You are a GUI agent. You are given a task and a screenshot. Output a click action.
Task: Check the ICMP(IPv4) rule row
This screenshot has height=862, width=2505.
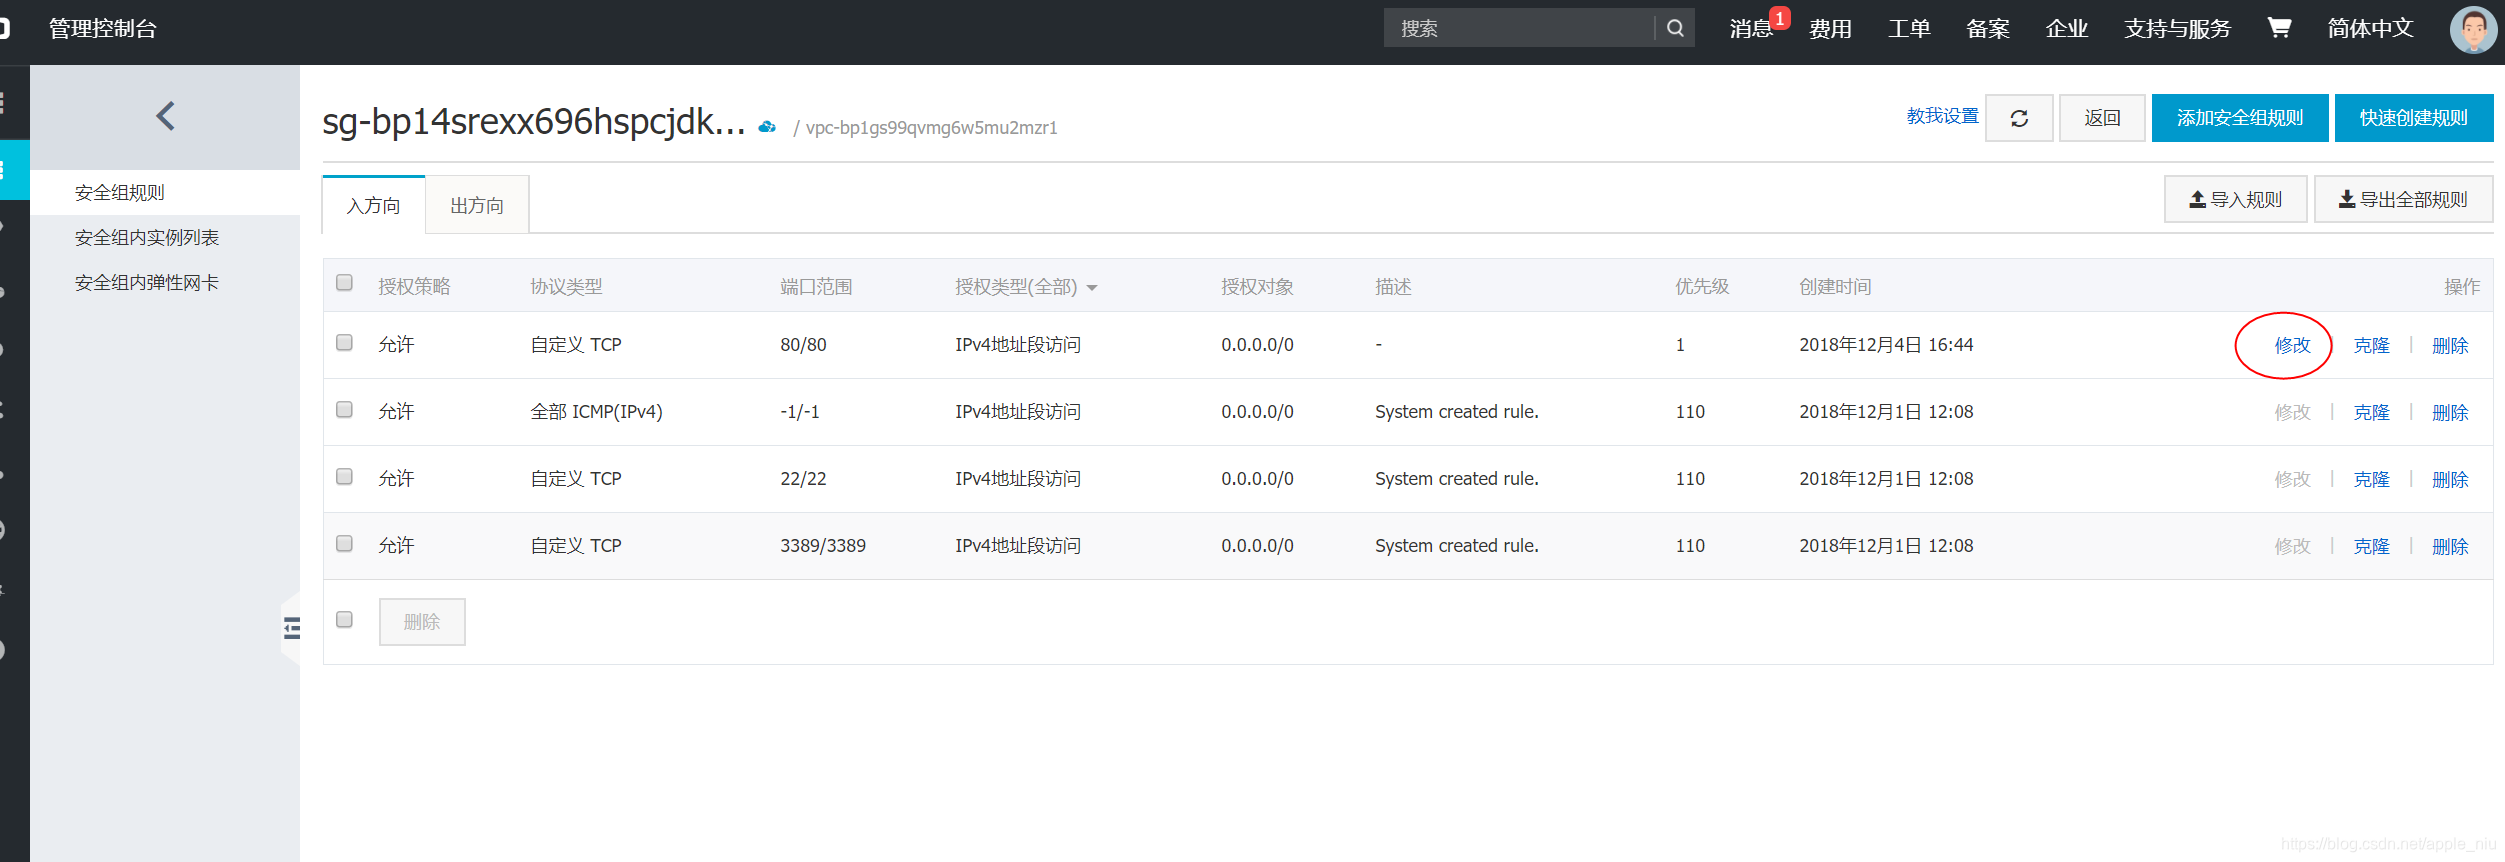345,410
